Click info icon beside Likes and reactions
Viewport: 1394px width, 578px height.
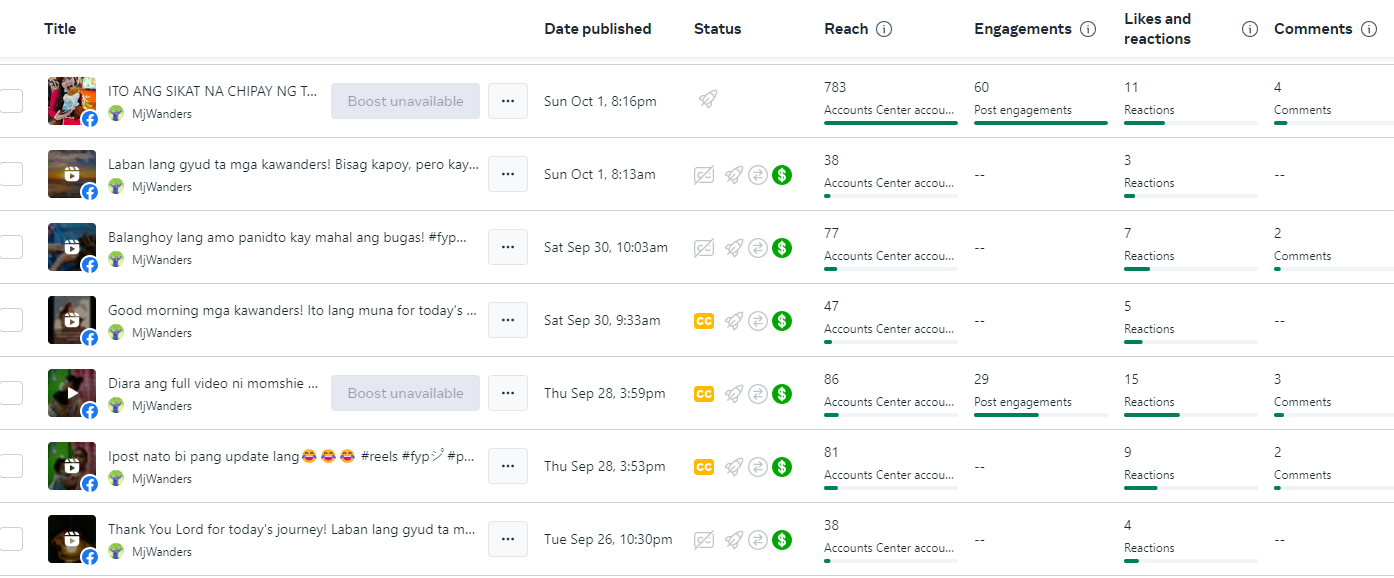(x=1249, y=29)
